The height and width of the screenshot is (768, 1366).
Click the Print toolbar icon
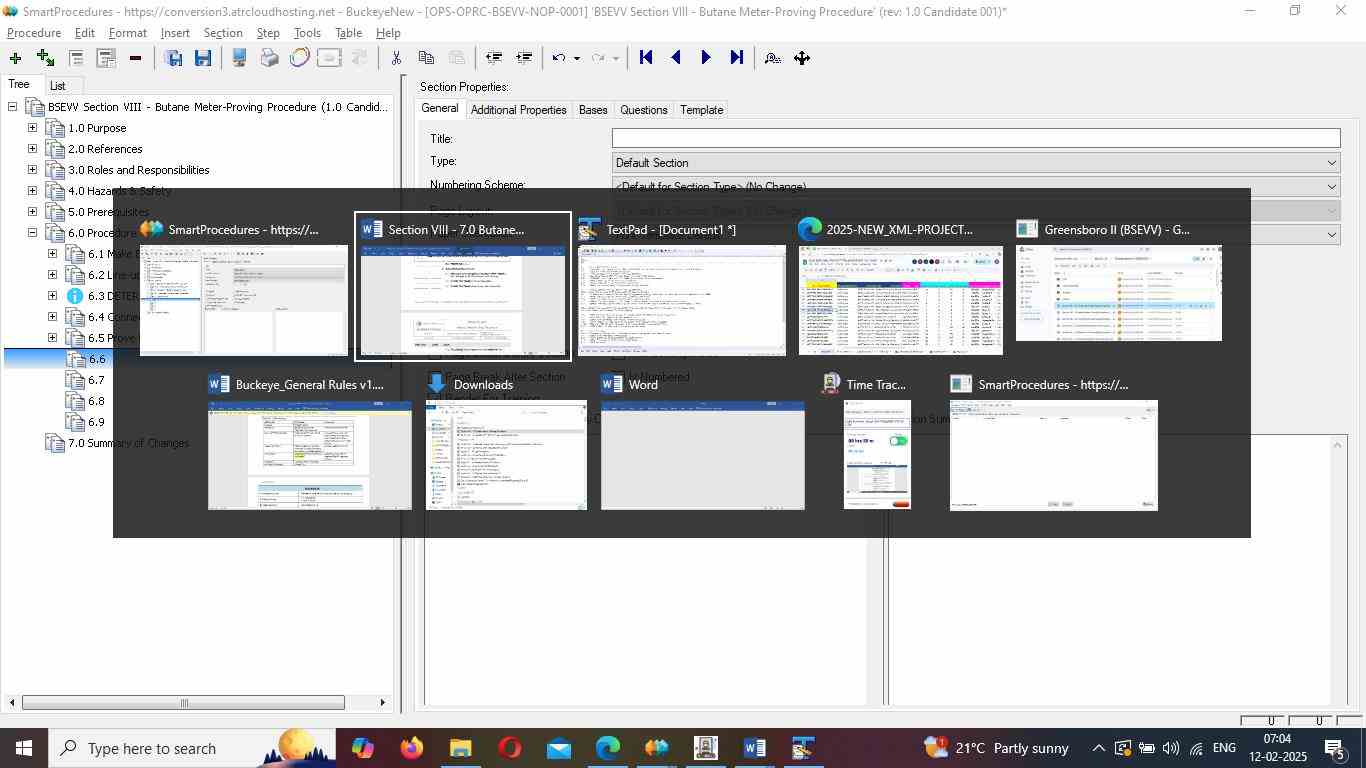[x=269, y=58]
